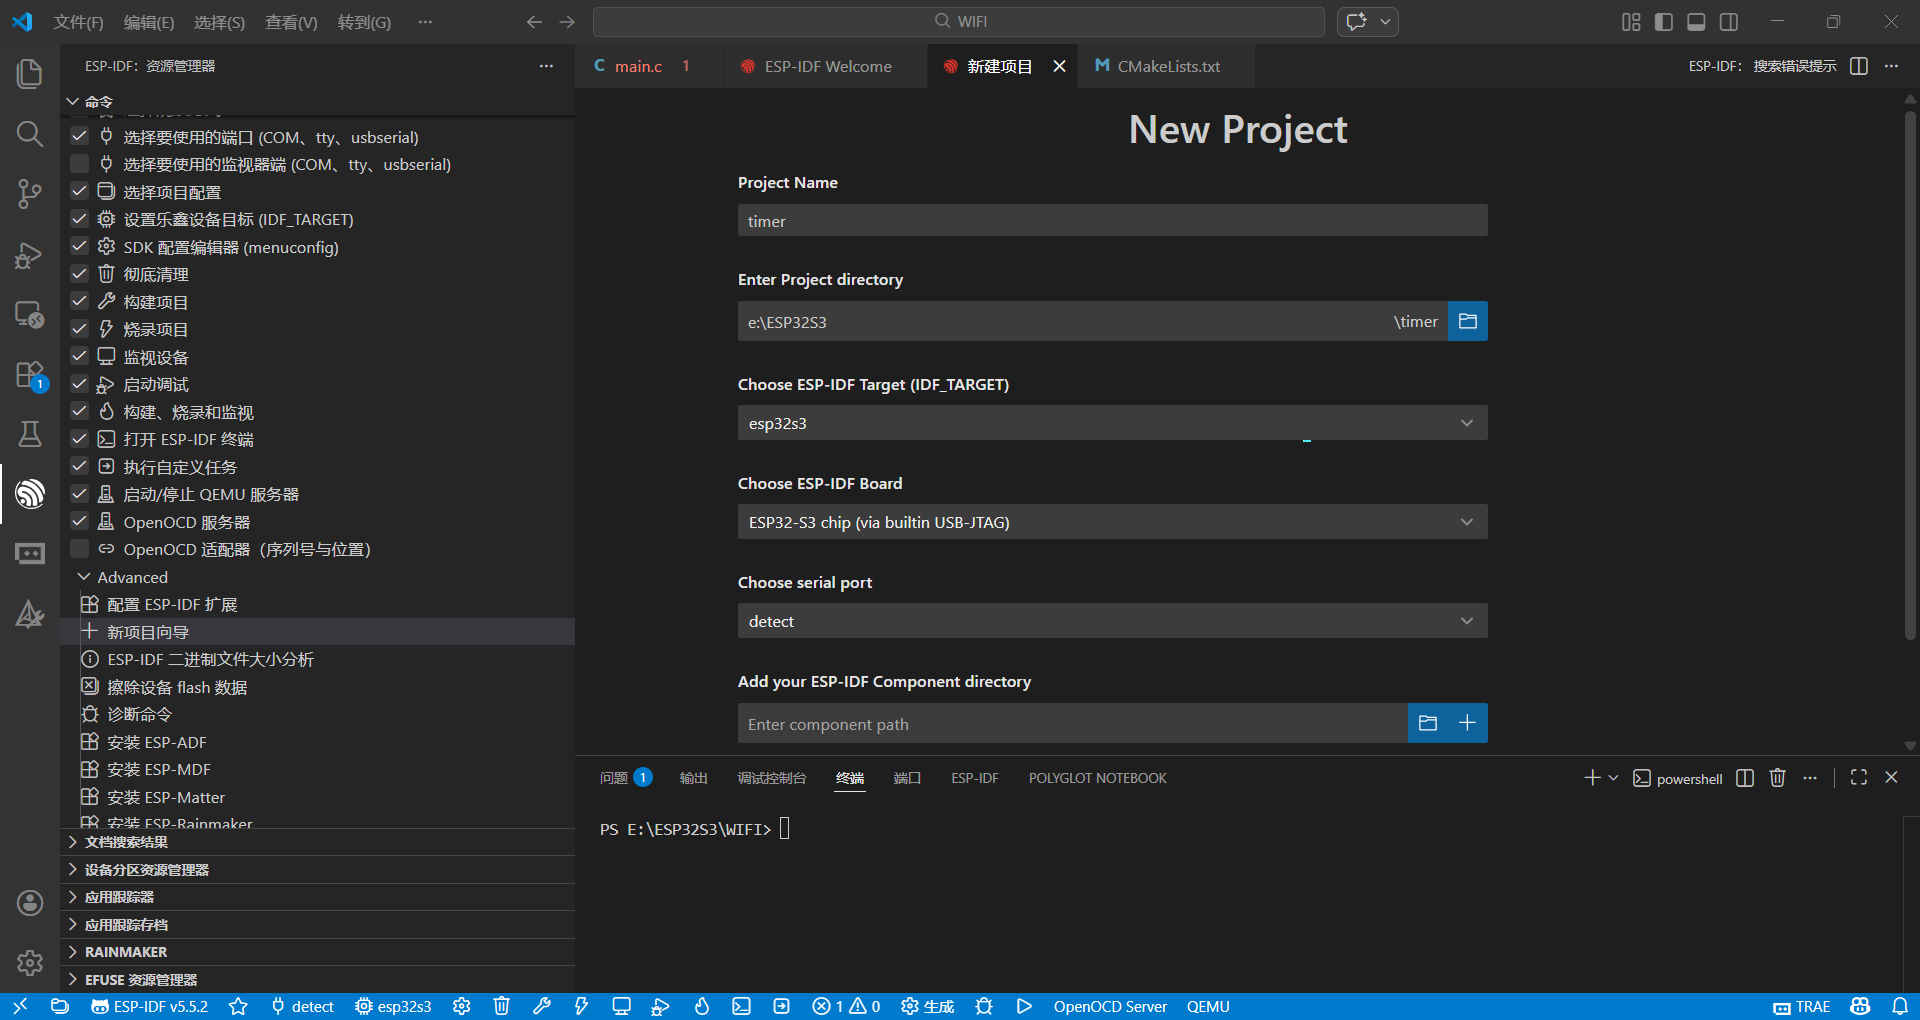Image resolution: width=1920 pixels, height=1020 pixels.
Task: Toggle checkbox for SDK menuconfig command
Action: tap(79, 246)
